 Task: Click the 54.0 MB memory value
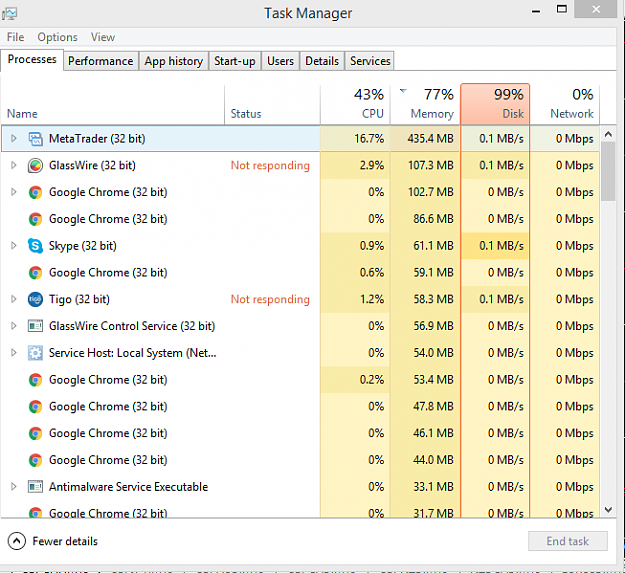(433, 353)
